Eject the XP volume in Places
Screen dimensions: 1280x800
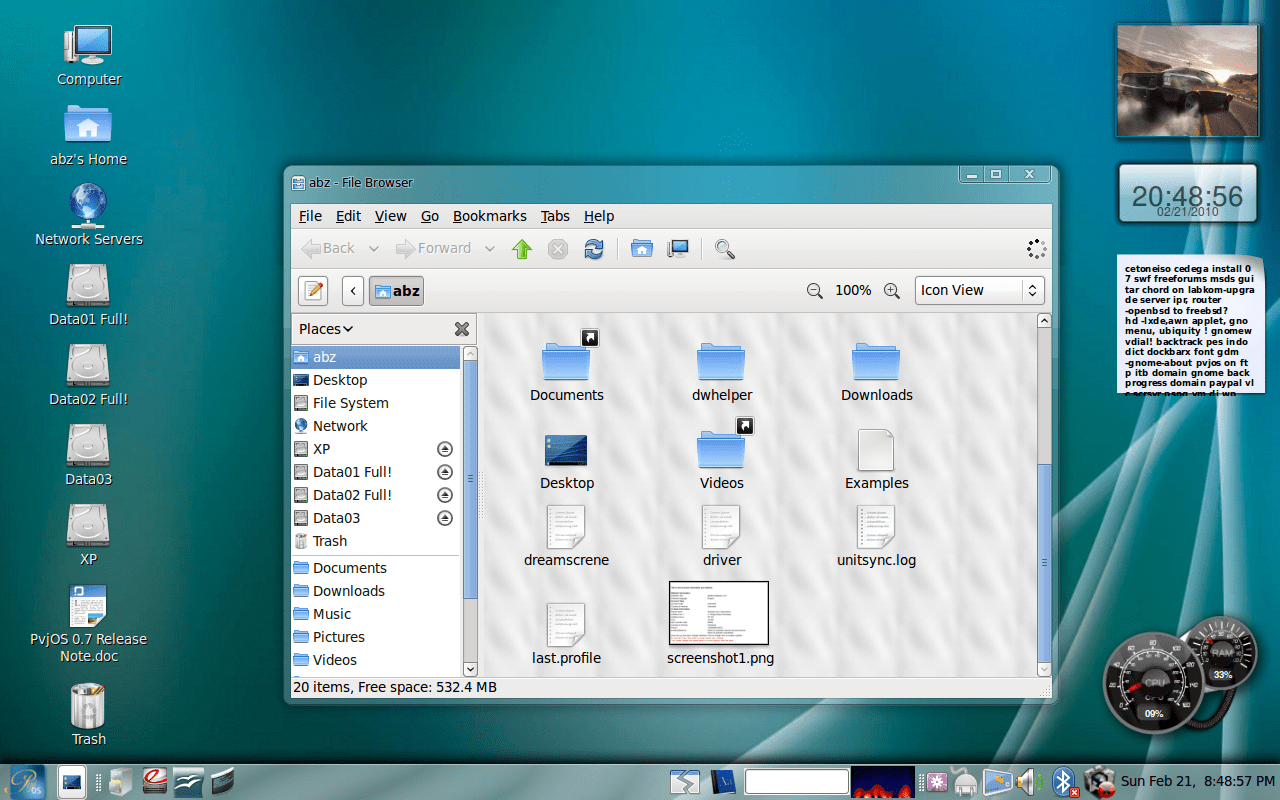[445, 448]
